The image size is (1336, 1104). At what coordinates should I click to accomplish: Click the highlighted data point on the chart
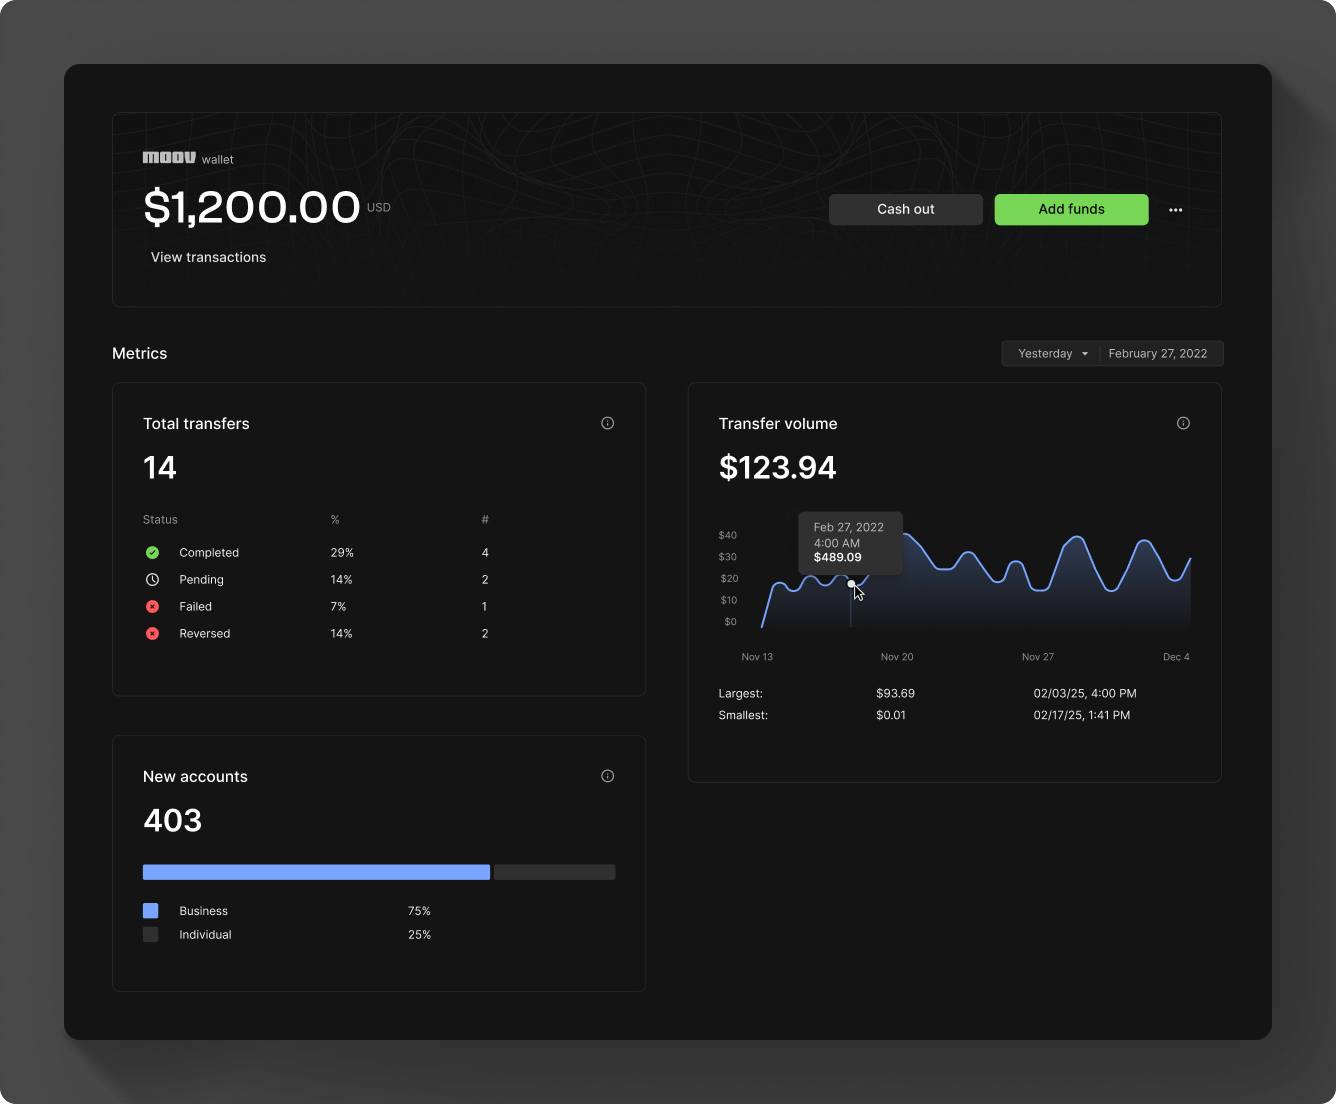point(851,584)
